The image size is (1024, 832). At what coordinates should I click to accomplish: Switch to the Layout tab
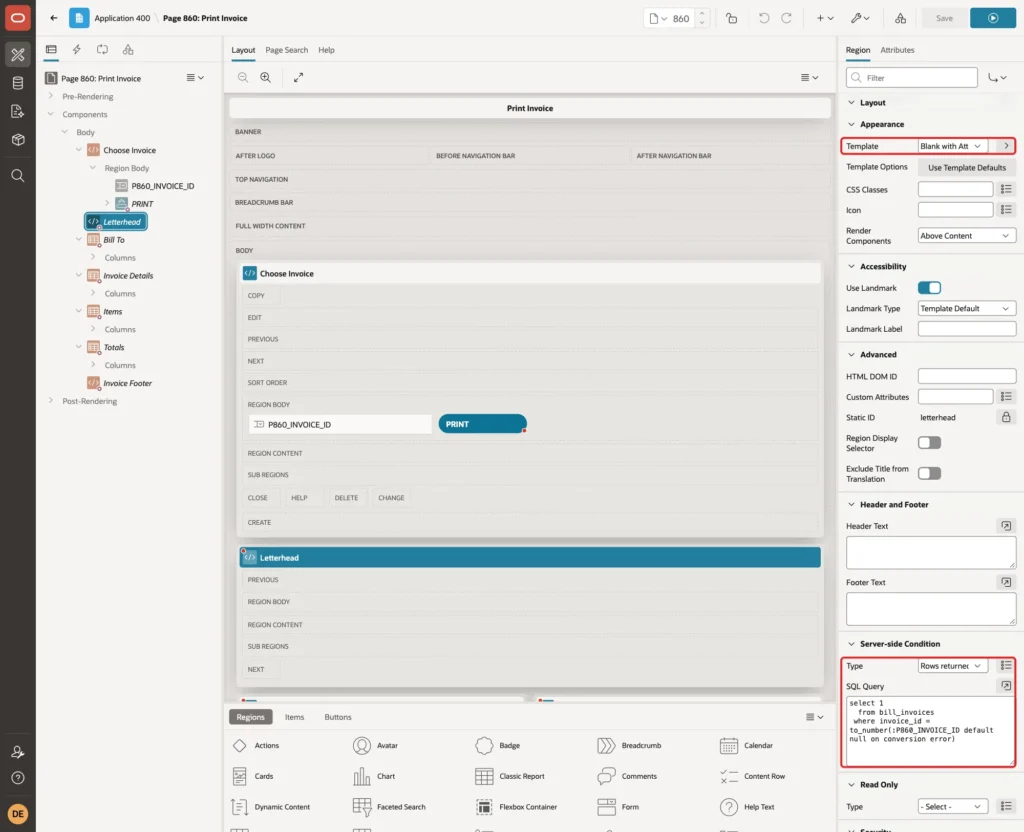point(243,50)
